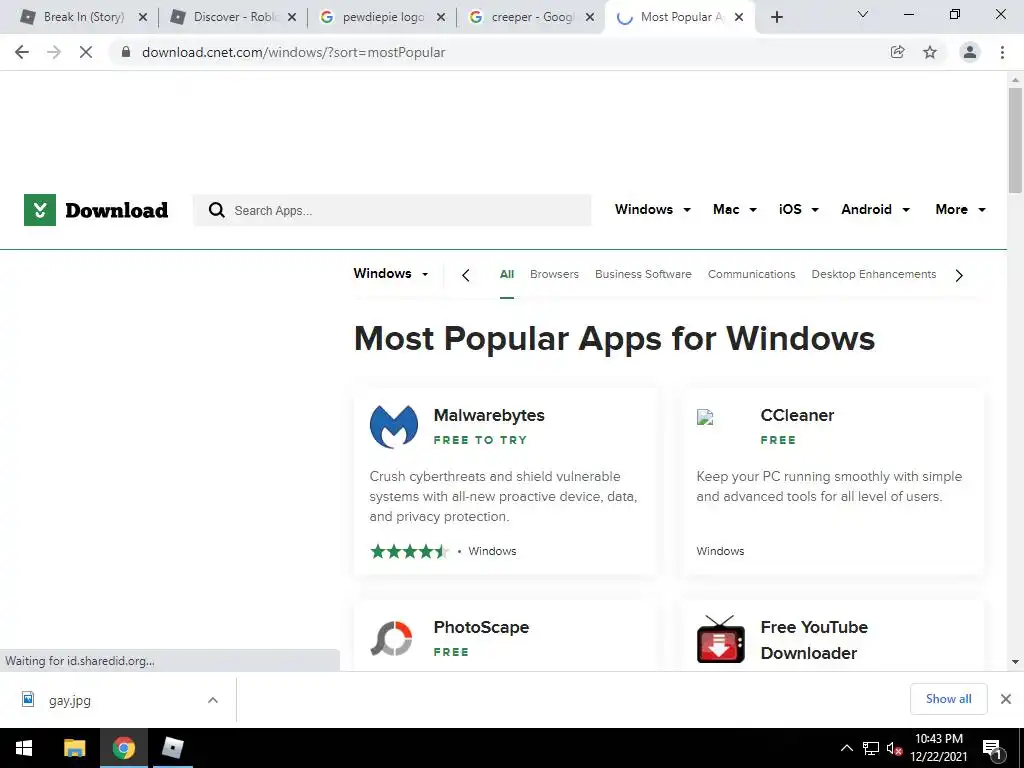Open the tab search chevron
Viewport: 1024px width, 768px height.
coord(863,14)
